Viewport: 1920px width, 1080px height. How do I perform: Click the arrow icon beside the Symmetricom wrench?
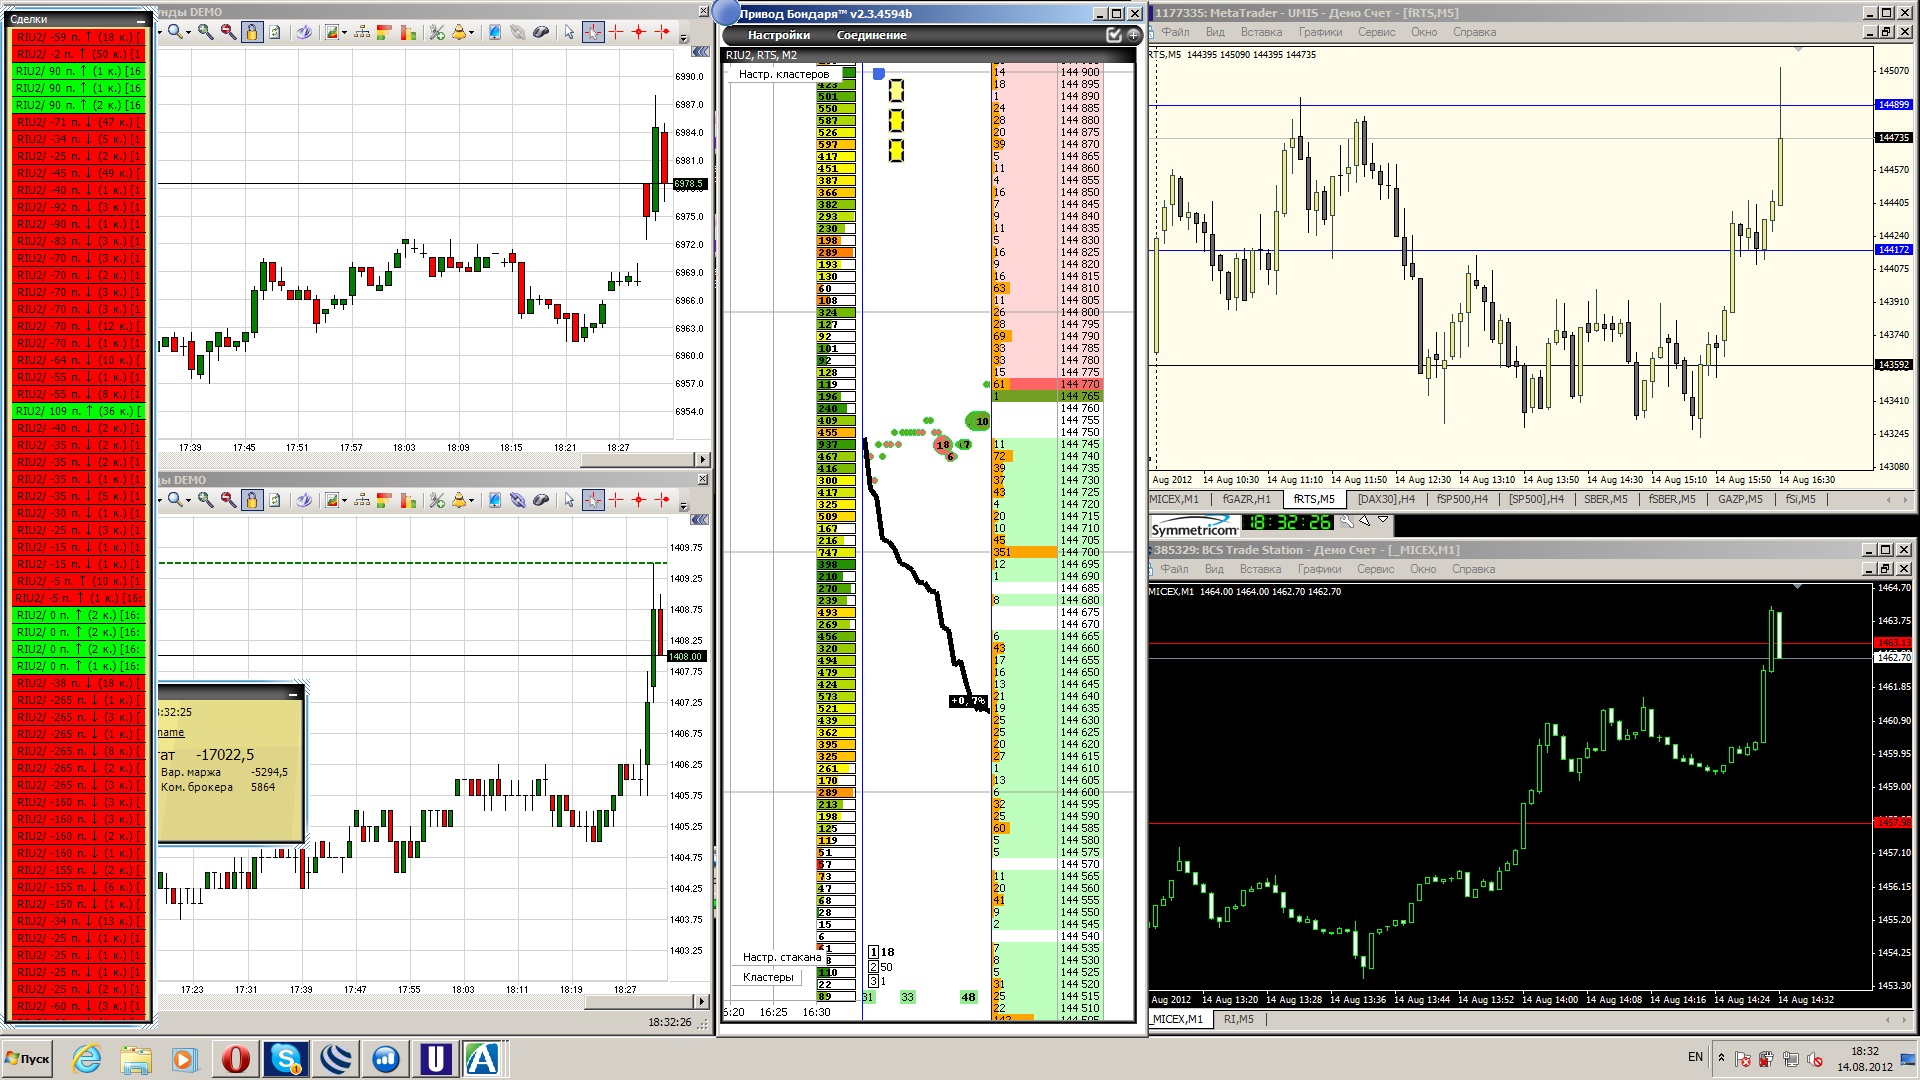[1365, 521]
